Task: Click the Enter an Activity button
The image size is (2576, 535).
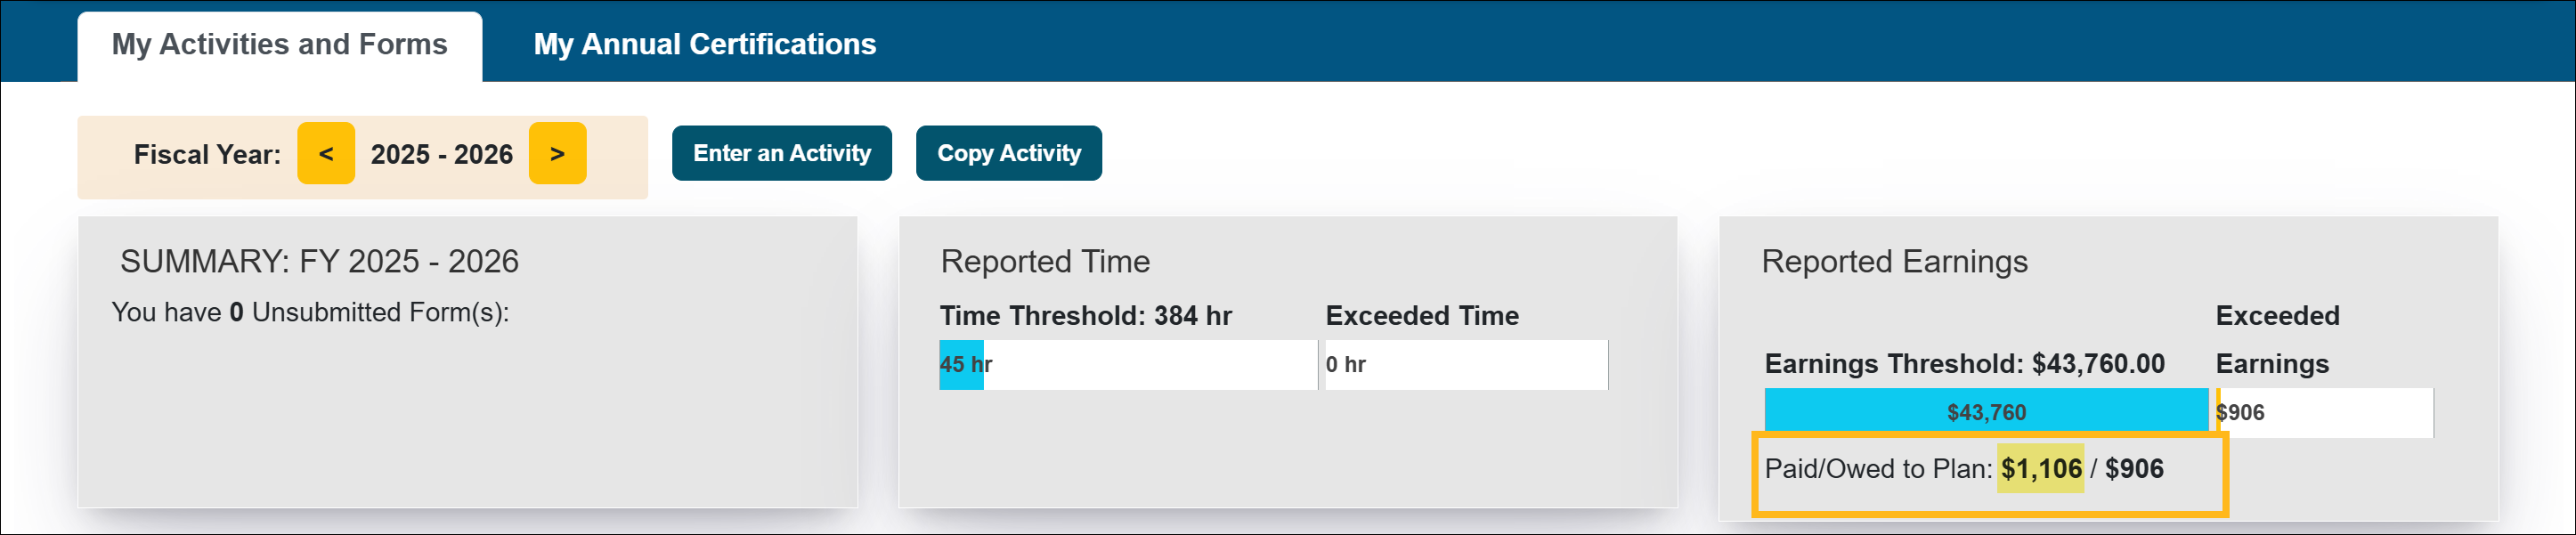Action: pos(781,154)
